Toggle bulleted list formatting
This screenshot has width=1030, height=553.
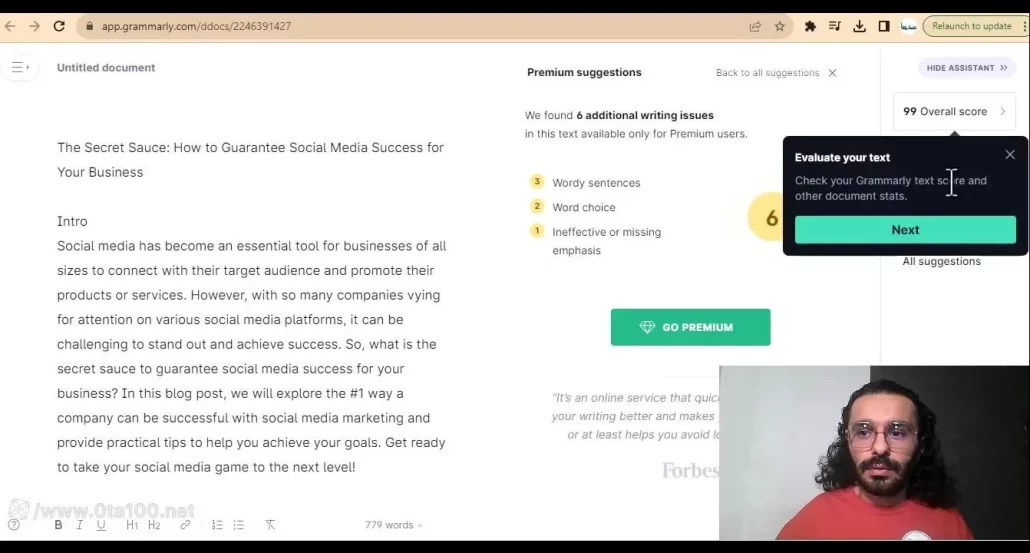tap(238, 525)
